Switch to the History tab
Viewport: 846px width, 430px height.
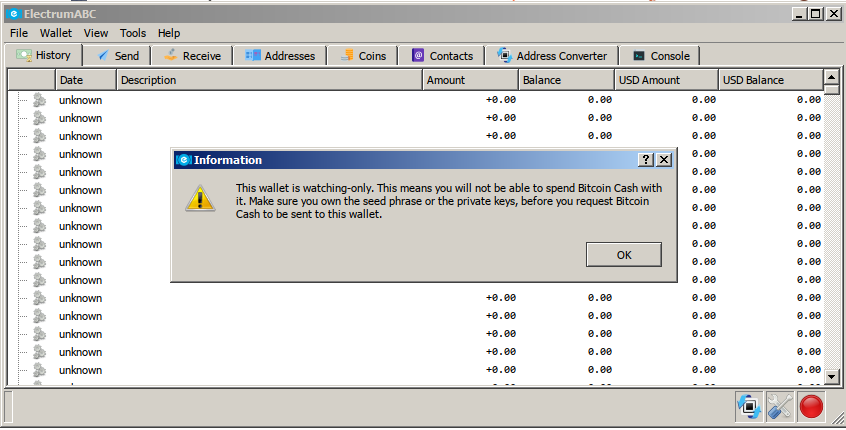(44, 55)
